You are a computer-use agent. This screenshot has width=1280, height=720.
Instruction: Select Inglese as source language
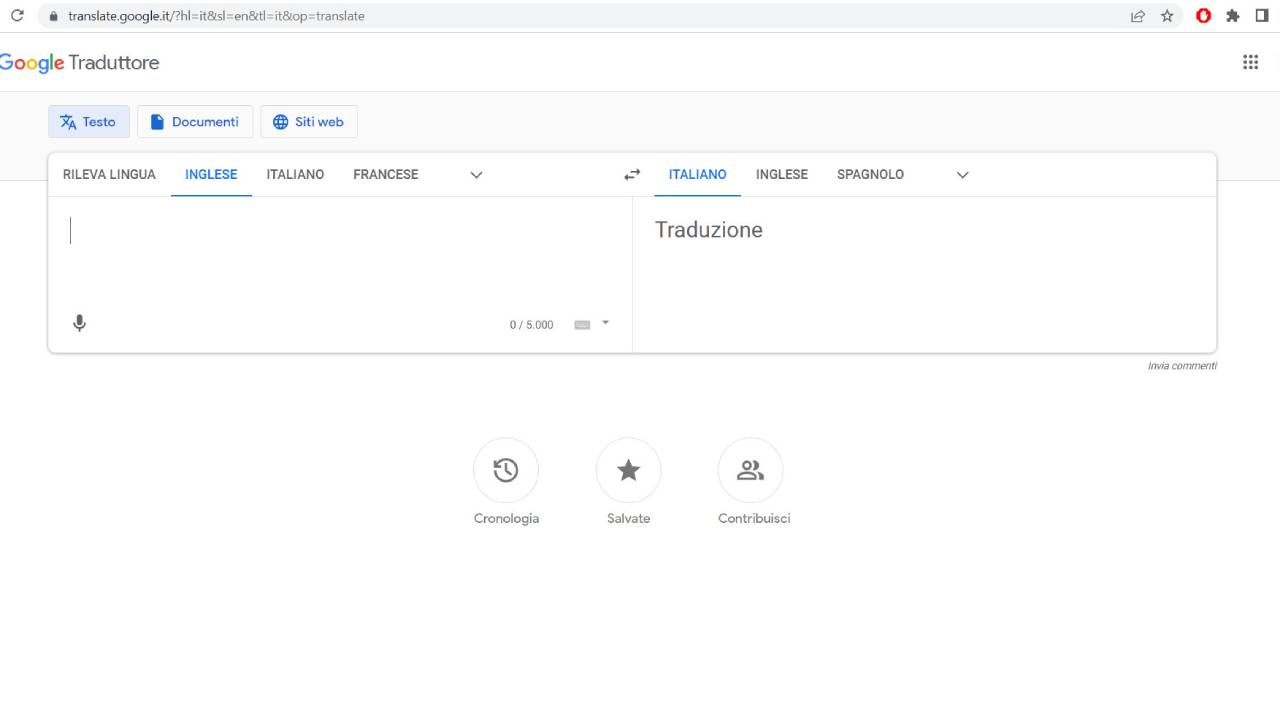pos(211,174)
